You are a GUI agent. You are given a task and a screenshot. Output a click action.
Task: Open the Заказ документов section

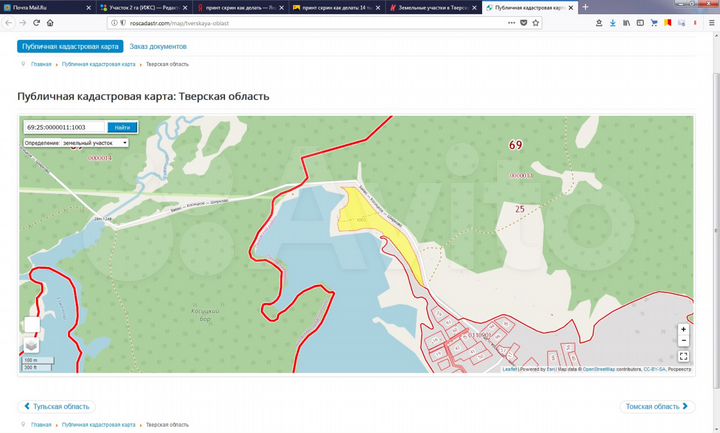click(158, 46)
